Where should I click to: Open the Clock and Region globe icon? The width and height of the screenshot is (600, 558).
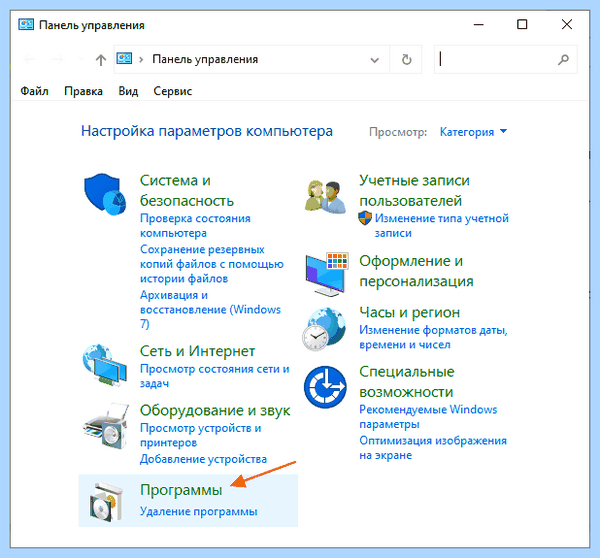point(324,329)
